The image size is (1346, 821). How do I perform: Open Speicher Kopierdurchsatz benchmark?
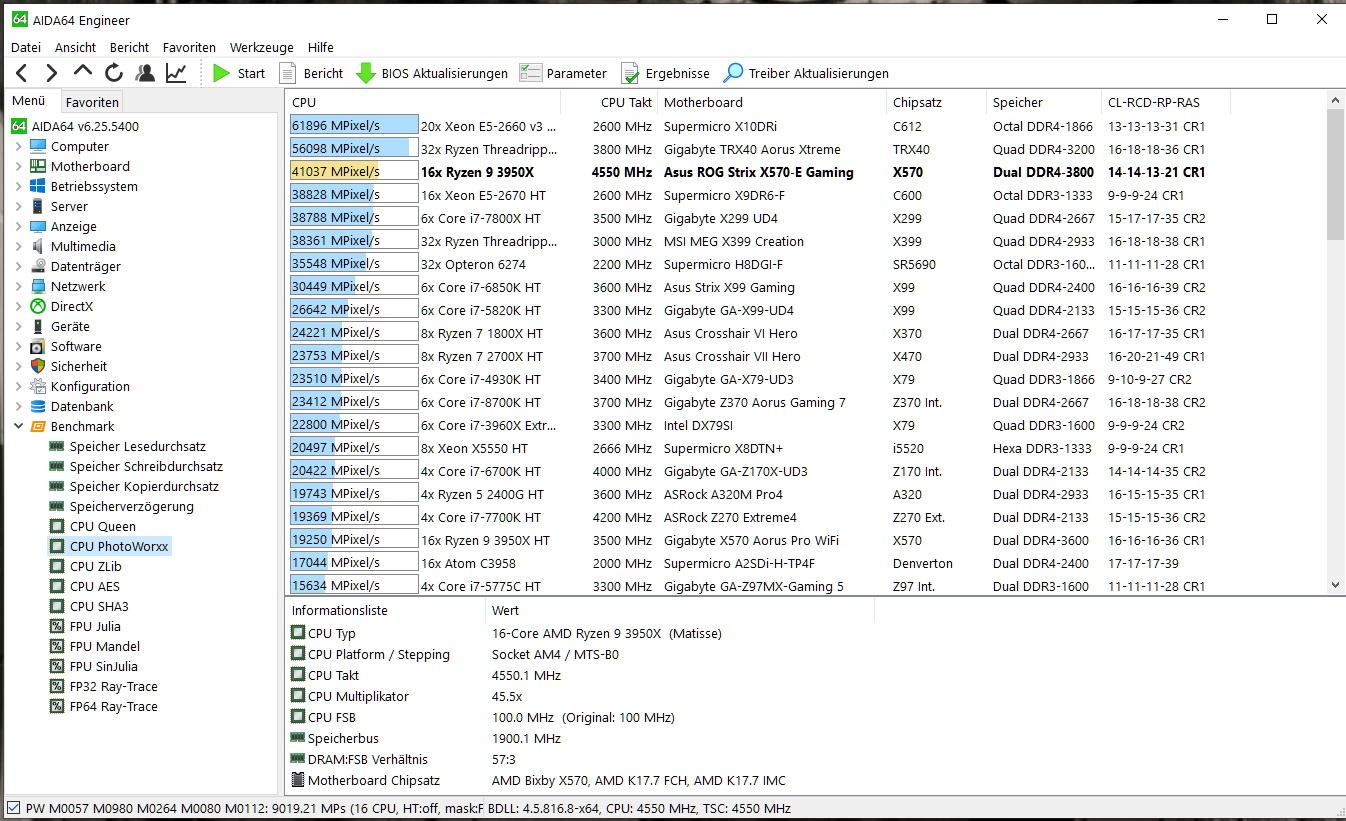[x=134, y=486]
